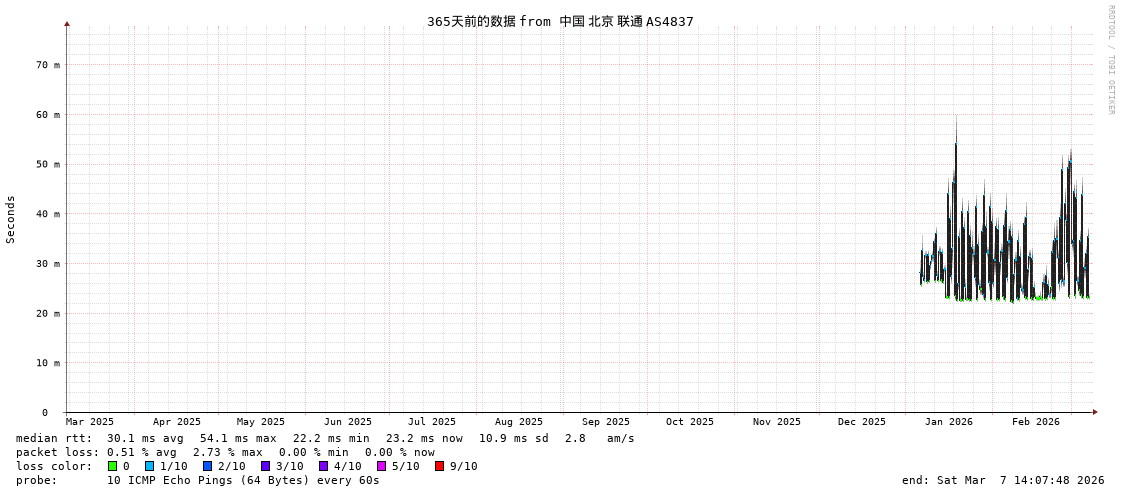Click the green 0 loss color swatch
This screenshot has height=494, width=1121.
tap(112, 466)
